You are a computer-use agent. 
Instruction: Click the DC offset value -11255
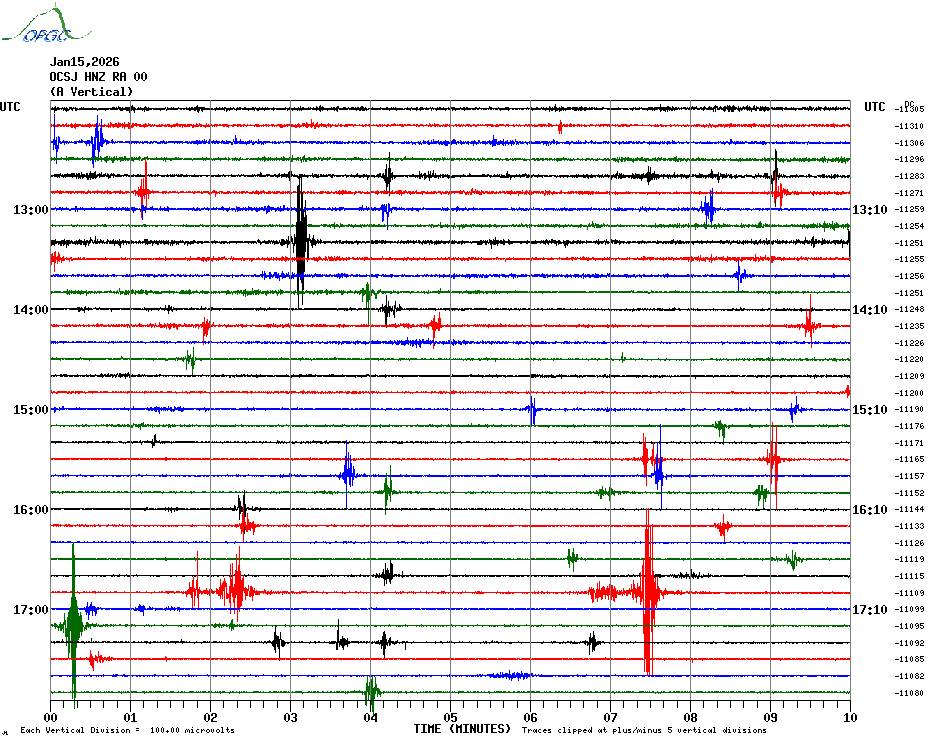pyautogui.click(x=909, y=259)
